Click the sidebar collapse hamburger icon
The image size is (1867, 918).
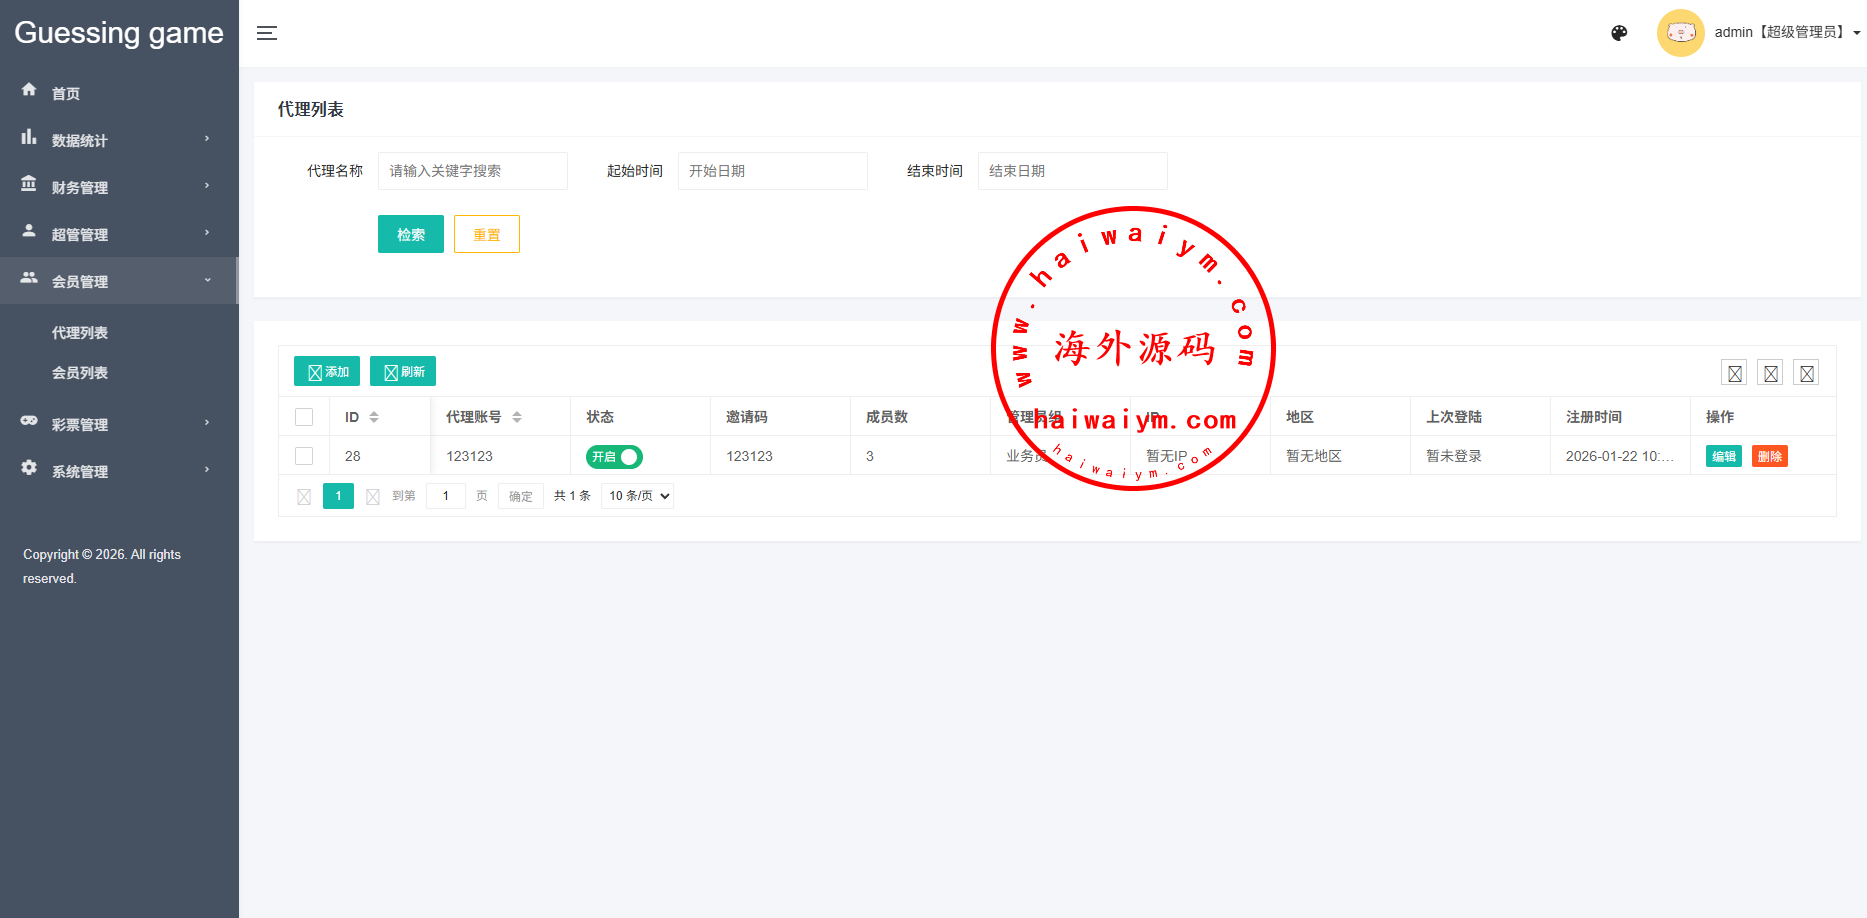(267, 33)
